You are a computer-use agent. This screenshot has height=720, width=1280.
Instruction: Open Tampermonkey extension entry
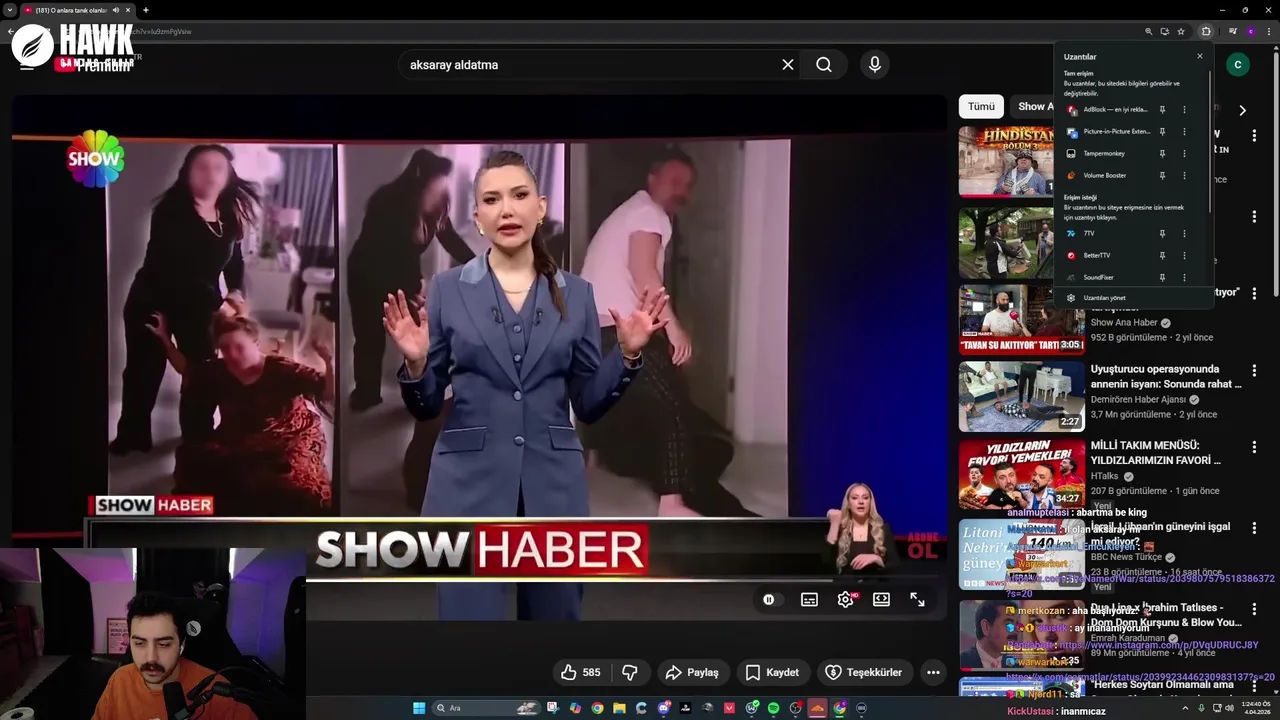tap(1108, 154)
